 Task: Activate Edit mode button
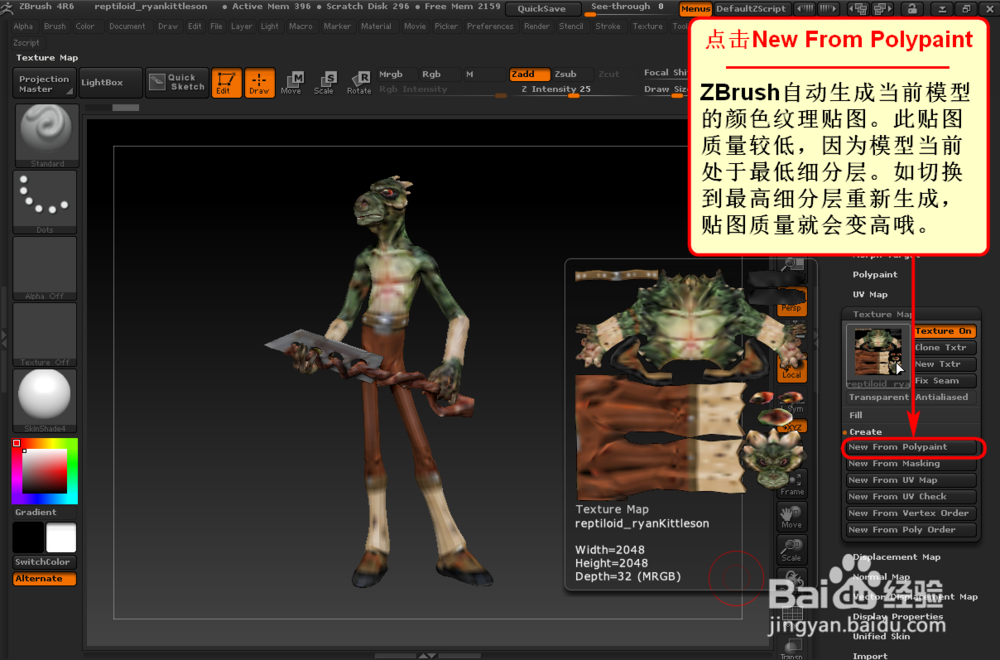tap(226, 83)
